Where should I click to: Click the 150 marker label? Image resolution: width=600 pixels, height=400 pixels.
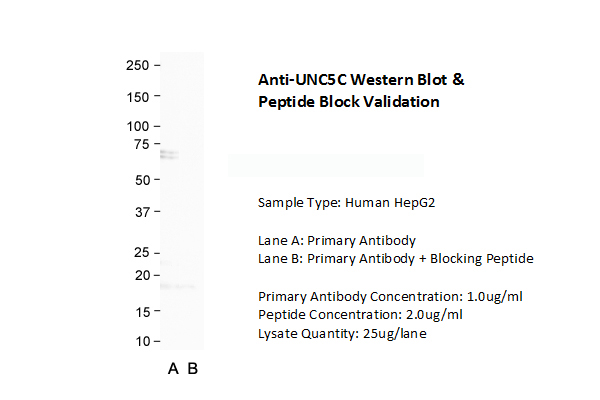(x=136, y=97)
